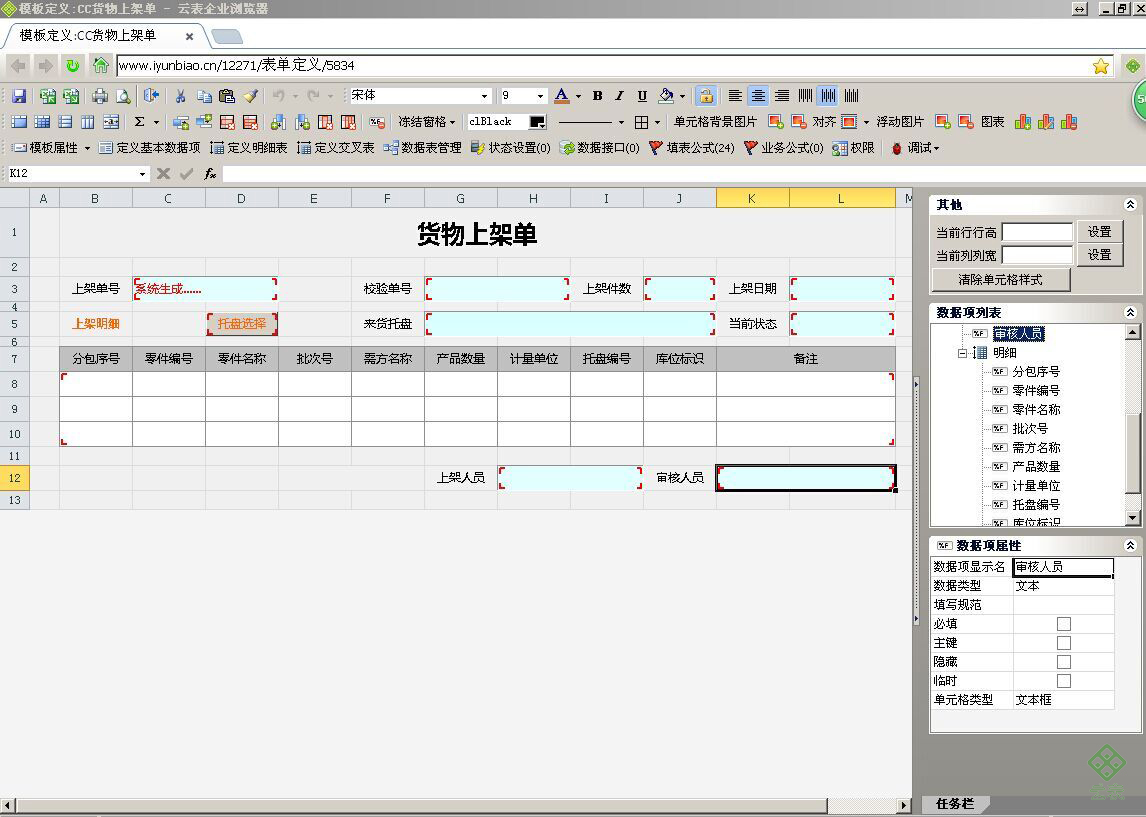Click the green refresh browser icon

(x=72, y=66)
